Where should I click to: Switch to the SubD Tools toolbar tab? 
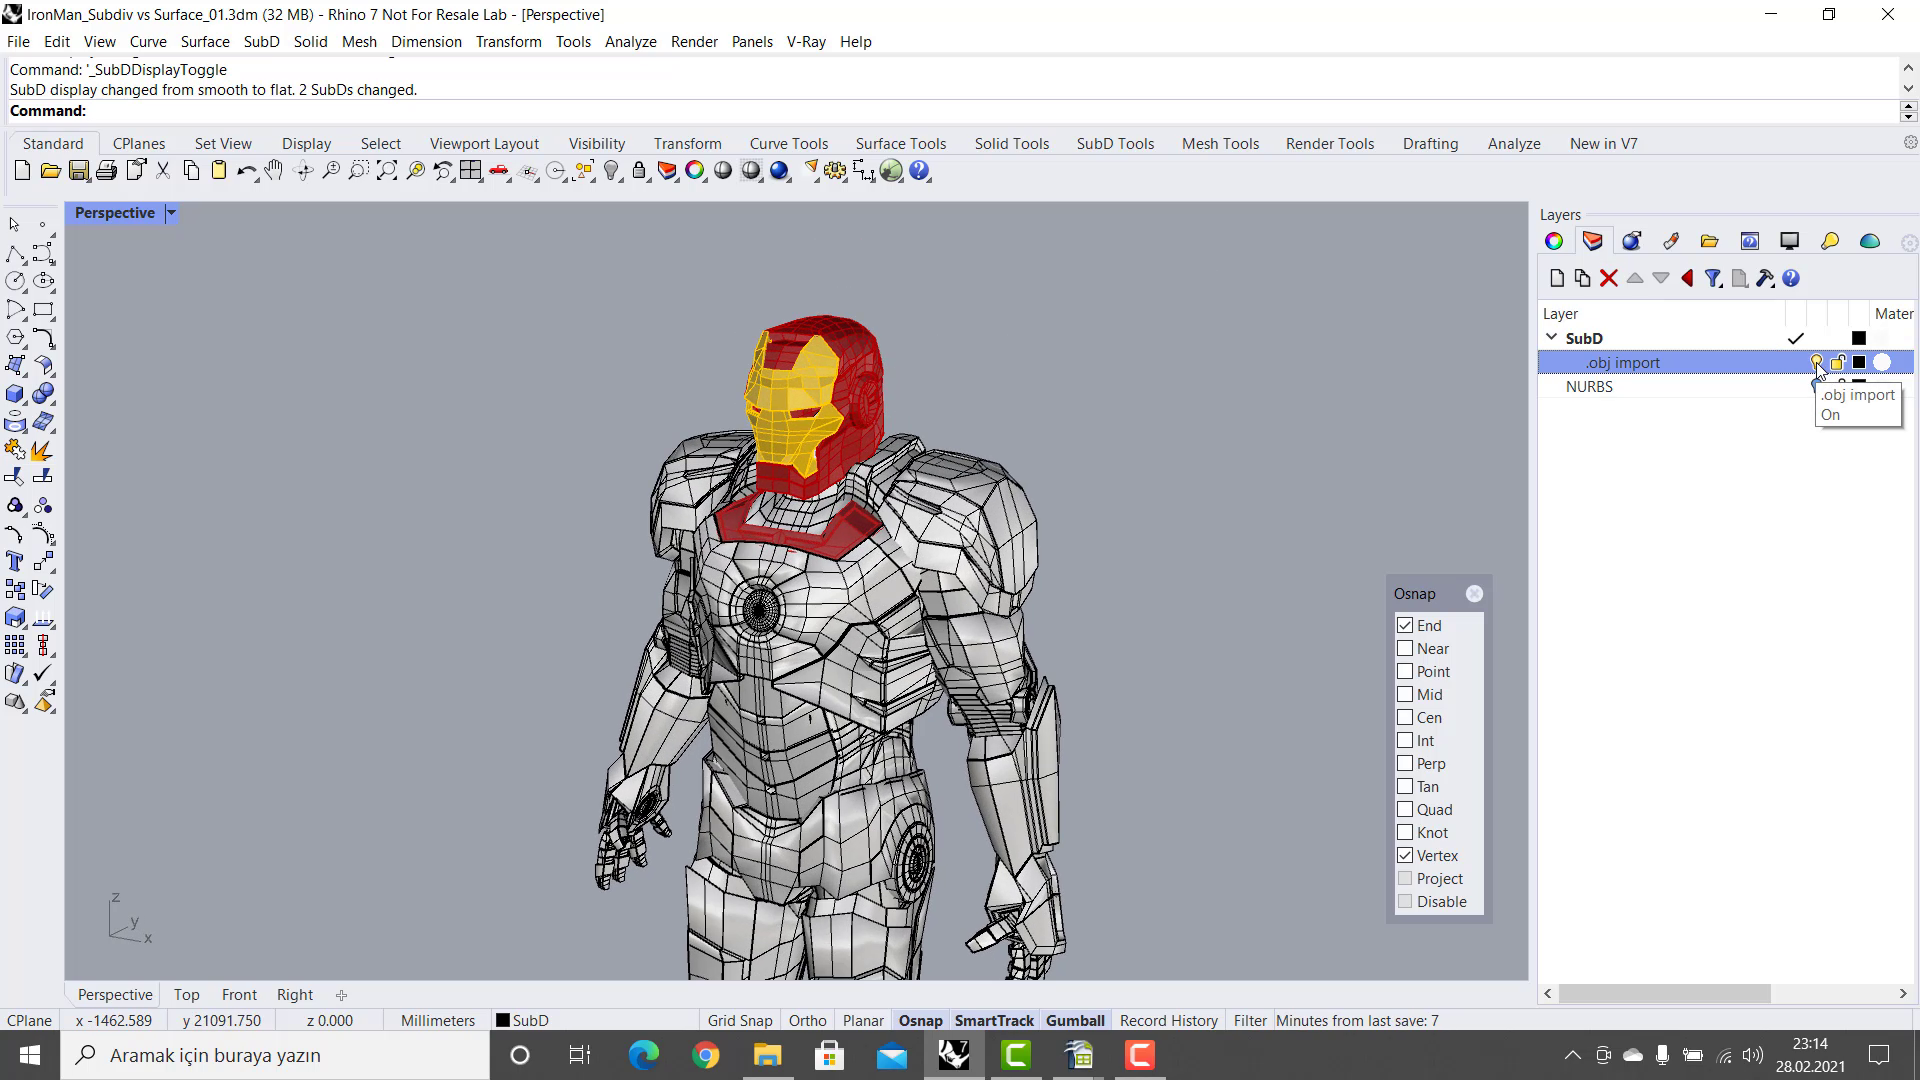pos(1115,144)
